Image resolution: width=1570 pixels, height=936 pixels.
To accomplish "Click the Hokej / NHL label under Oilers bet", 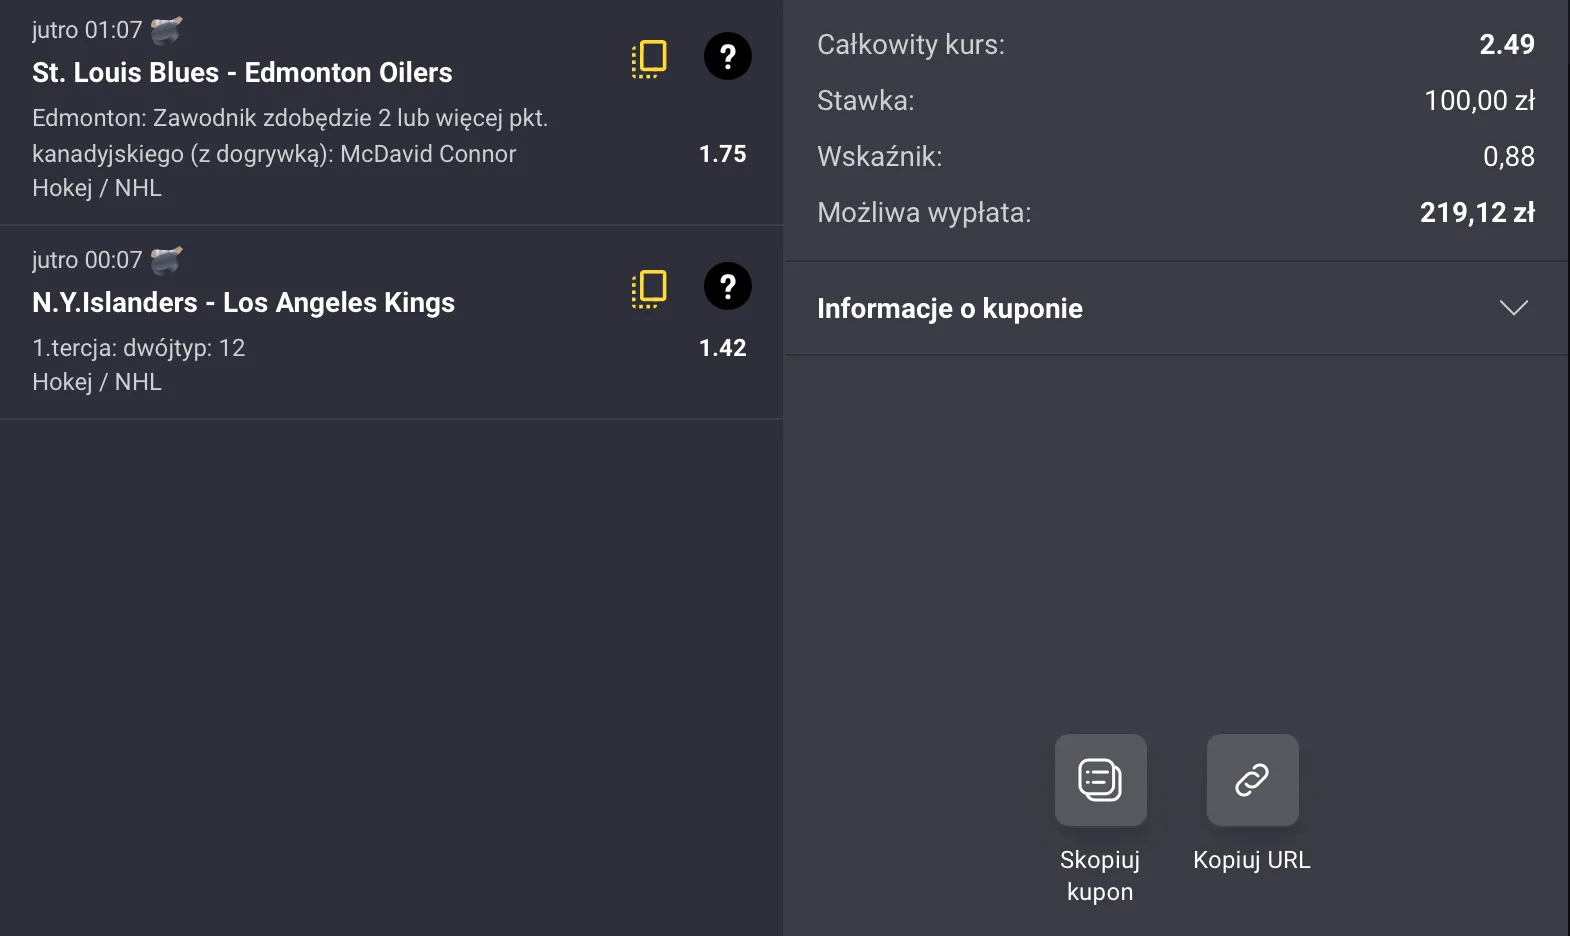I will click(x=96, y=187).
